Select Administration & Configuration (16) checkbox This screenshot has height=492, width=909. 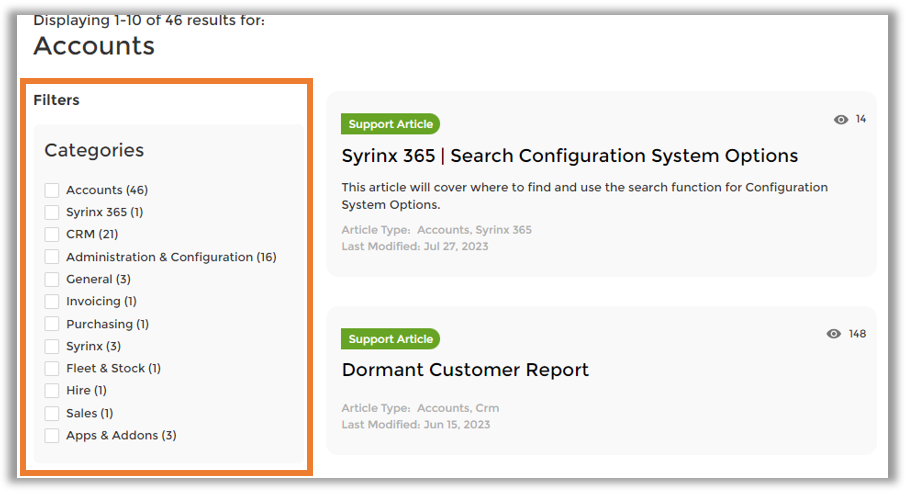[52, 257]
